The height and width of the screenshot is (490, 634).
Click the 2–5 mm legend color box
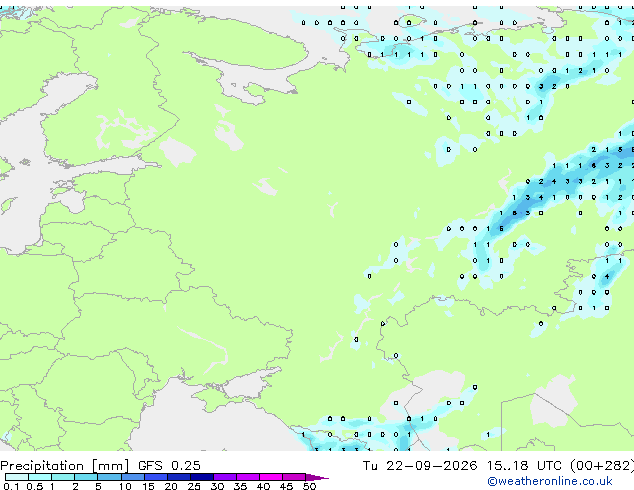(x=86, y=477)
